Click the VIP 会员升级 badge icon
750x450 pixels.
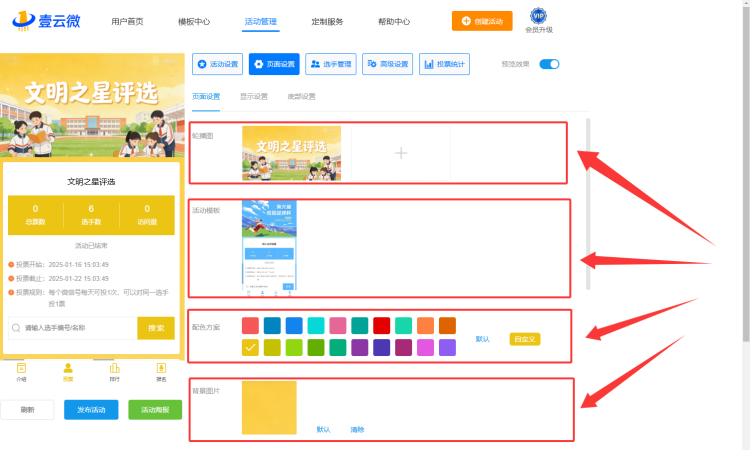coord(539,16)
